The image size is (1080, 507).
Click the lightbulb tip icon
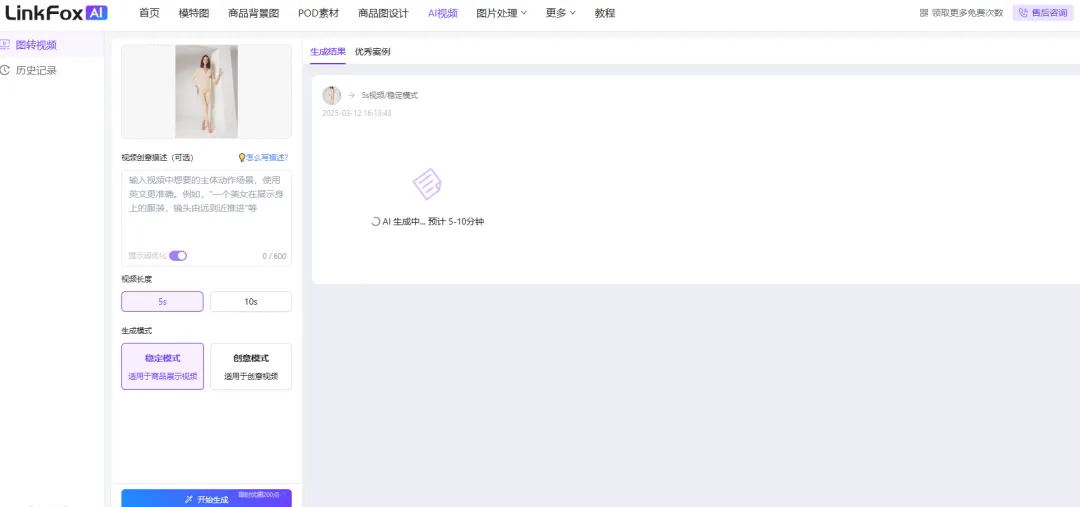coord(242,158)
